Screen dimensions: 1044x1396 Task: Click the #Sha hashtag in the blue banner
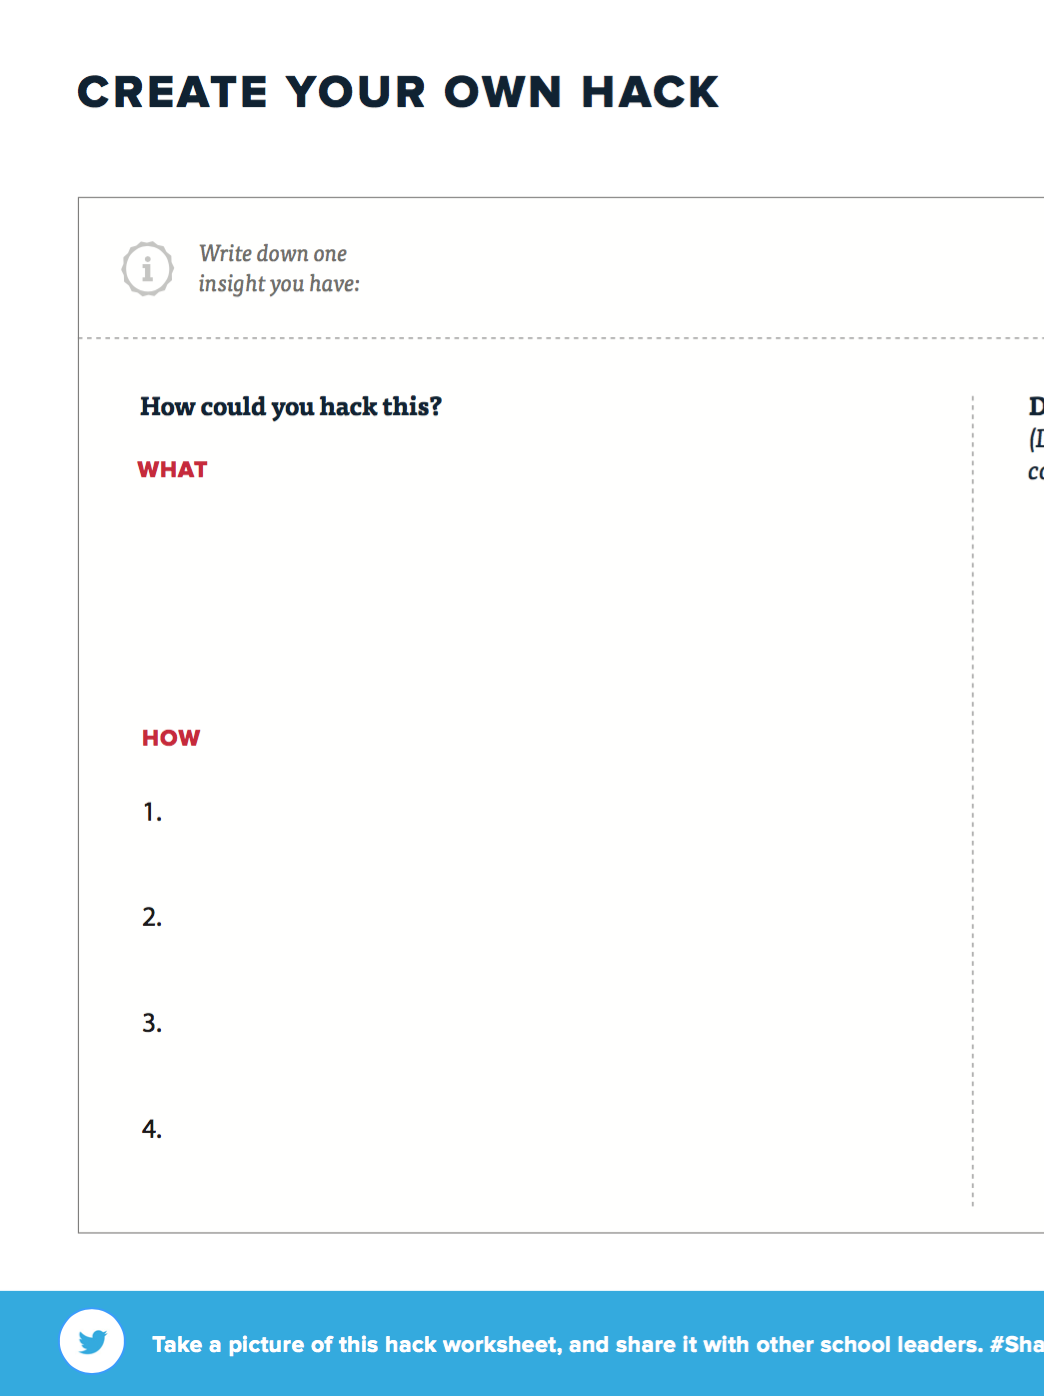[1016, 1345]
